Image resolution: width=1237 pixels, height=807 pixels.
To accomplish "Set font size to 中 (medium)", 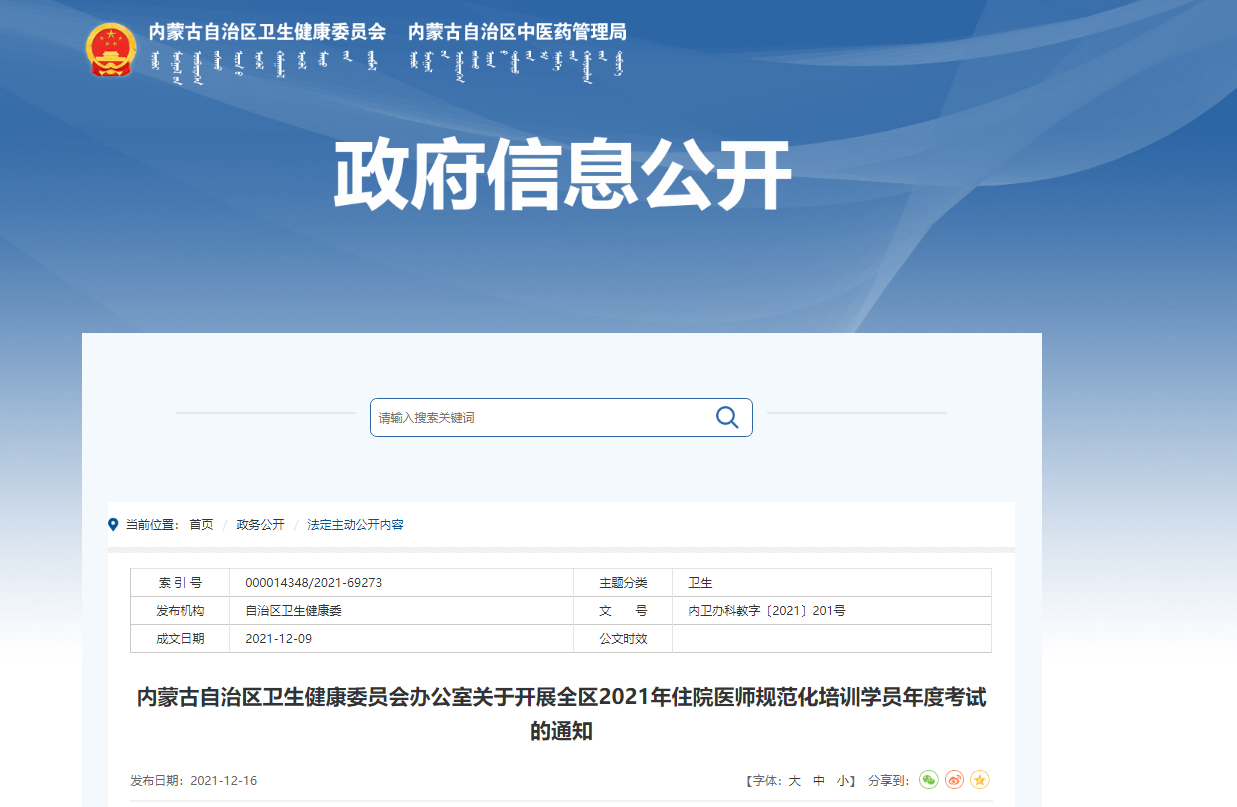I will click(x=819, y=781).
